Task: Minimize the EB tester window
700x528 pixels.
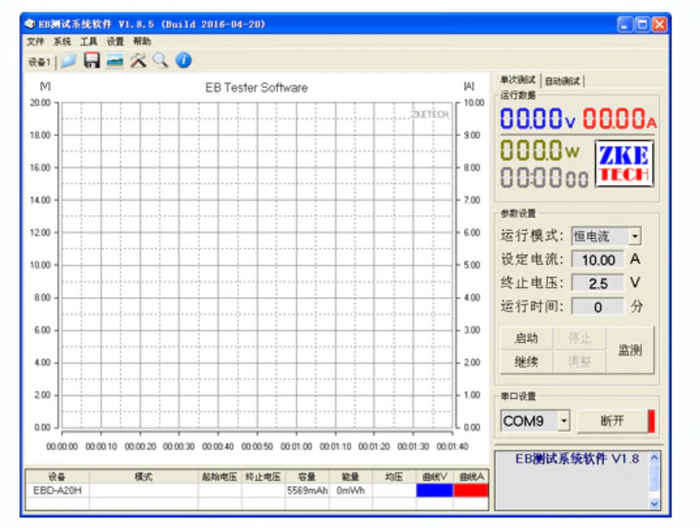Action: [625, 24]
